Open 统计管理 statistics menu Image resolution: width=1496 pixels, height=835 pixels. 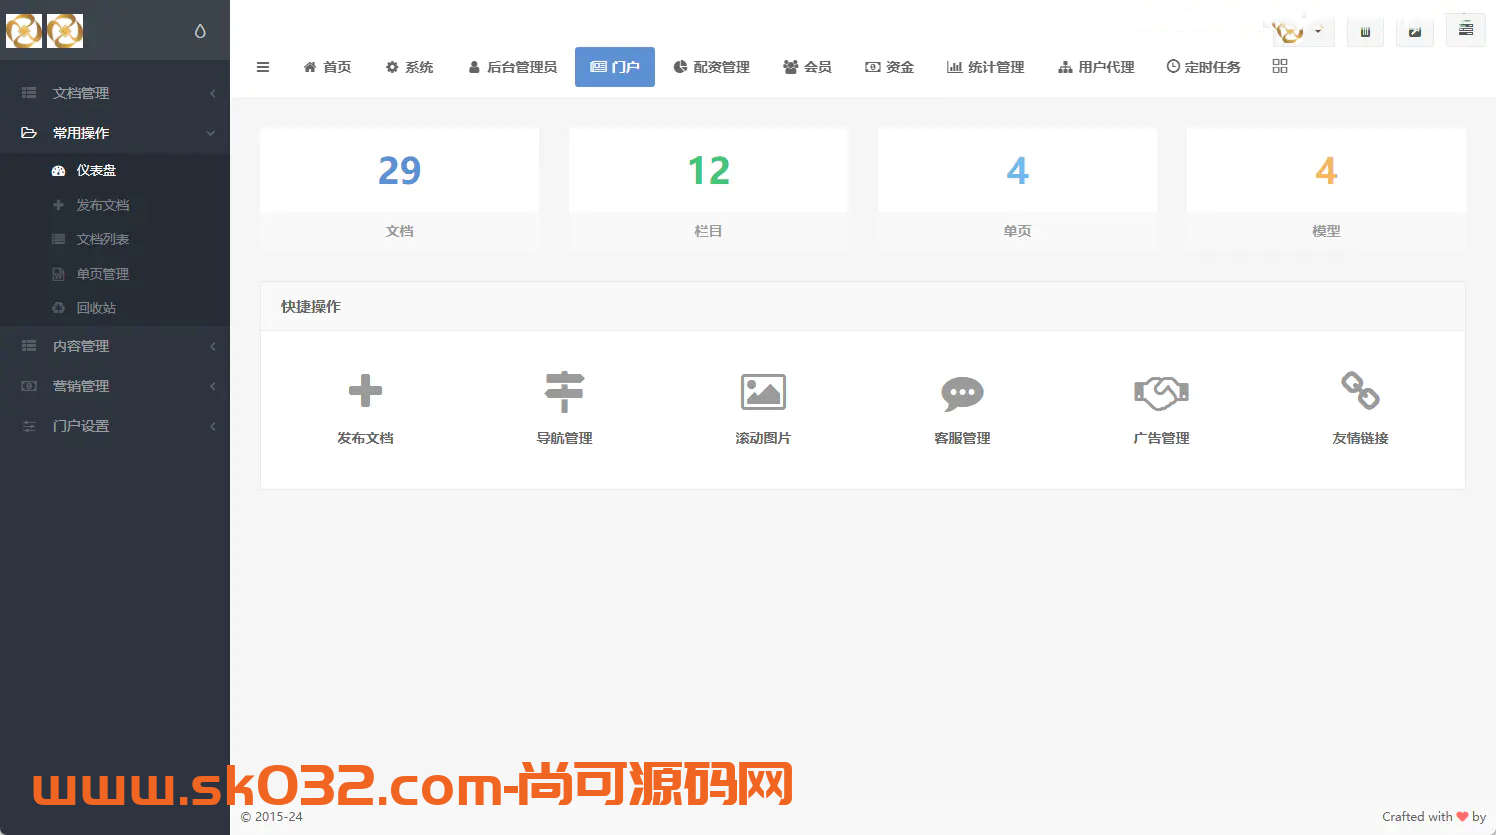[986, 67]
